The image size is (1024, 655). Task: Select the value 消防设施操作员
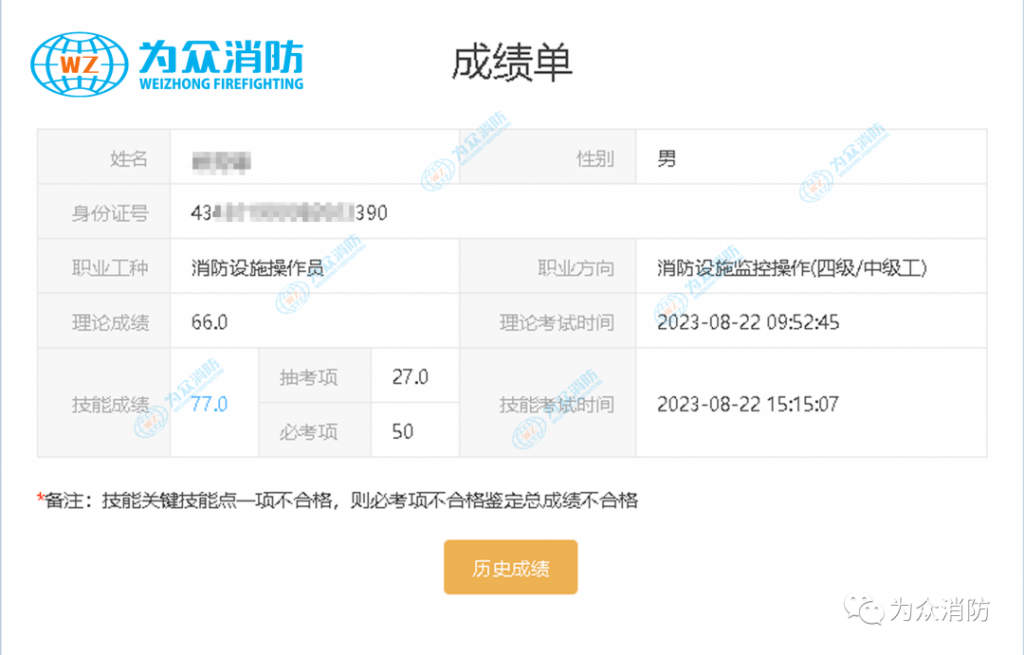coord(257,268)
